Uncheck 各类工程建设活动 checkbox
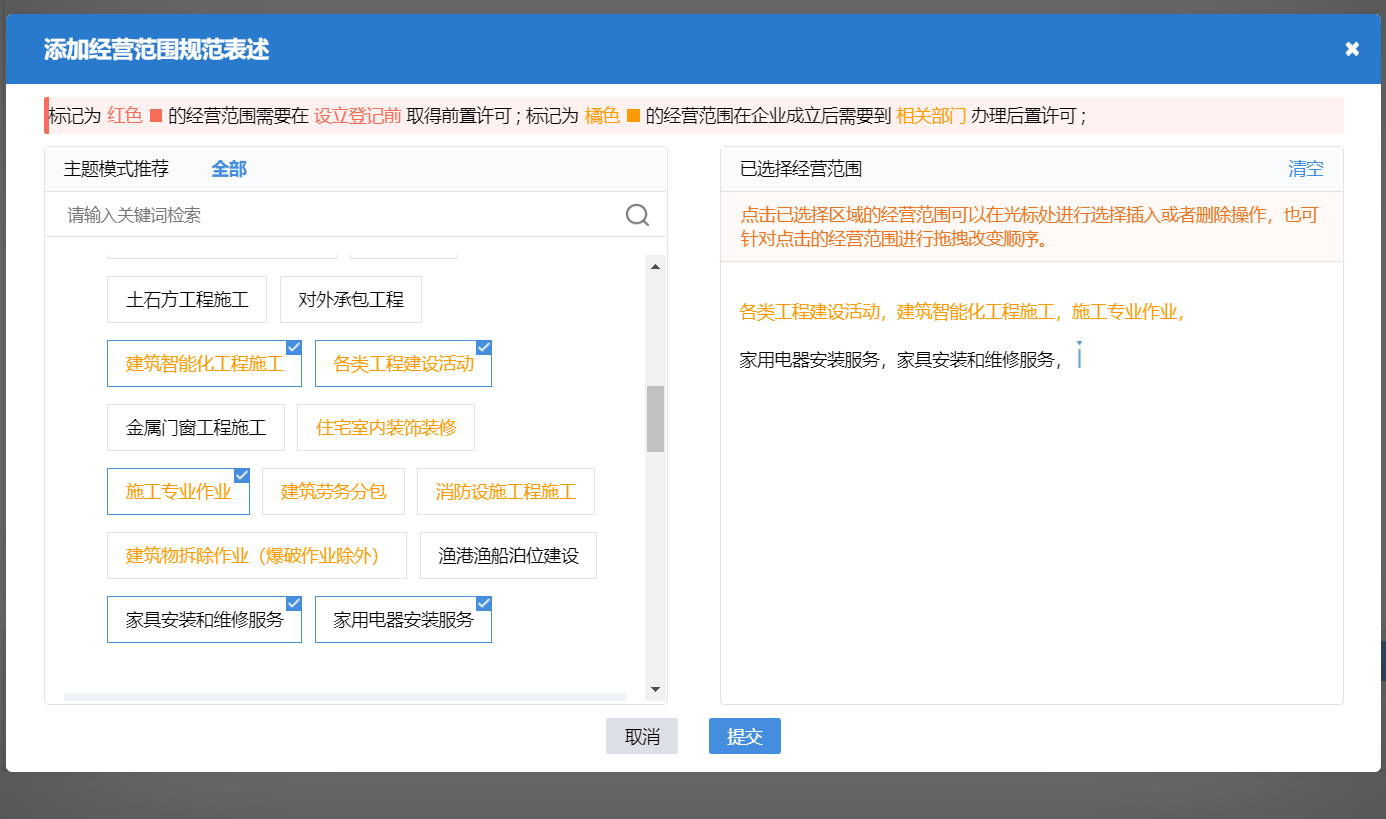1386x819 pixels. [483, 346]
